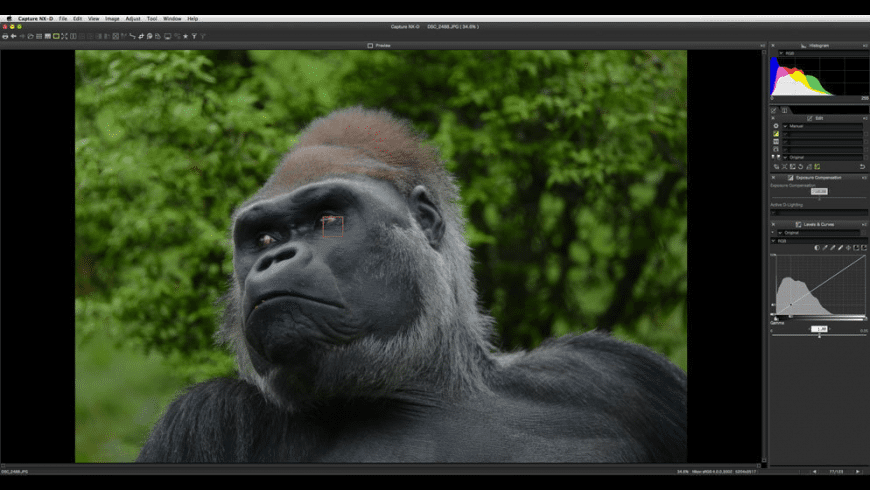Open the Image menu
The width and height of the screenshot is (870, 490).
click(x=112, y=18)
